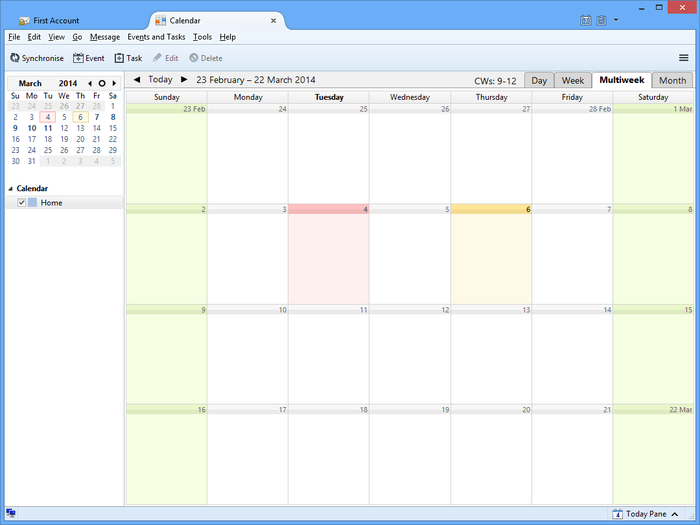Image resolution: width=700 pixels, height=525 pixels.
Task: Select Saturday 22 Mar cell in grid
Action: (x=653, y=455)
